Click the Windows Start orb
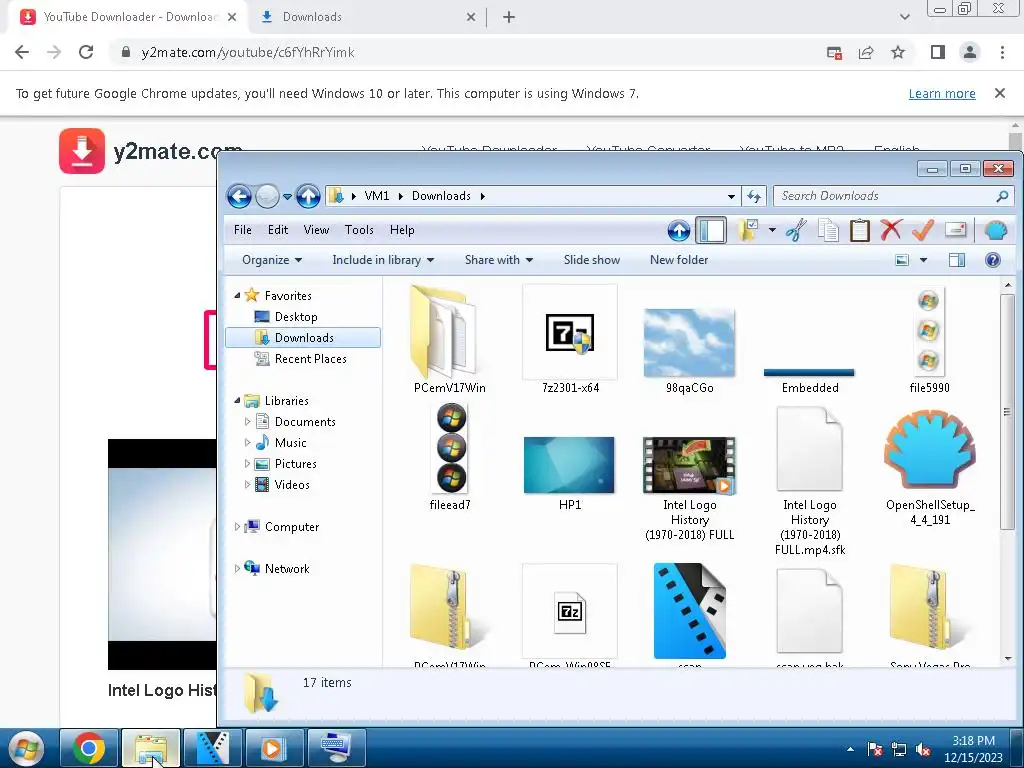This screenshot has width=1024, height=768. [x=26, y=748]
